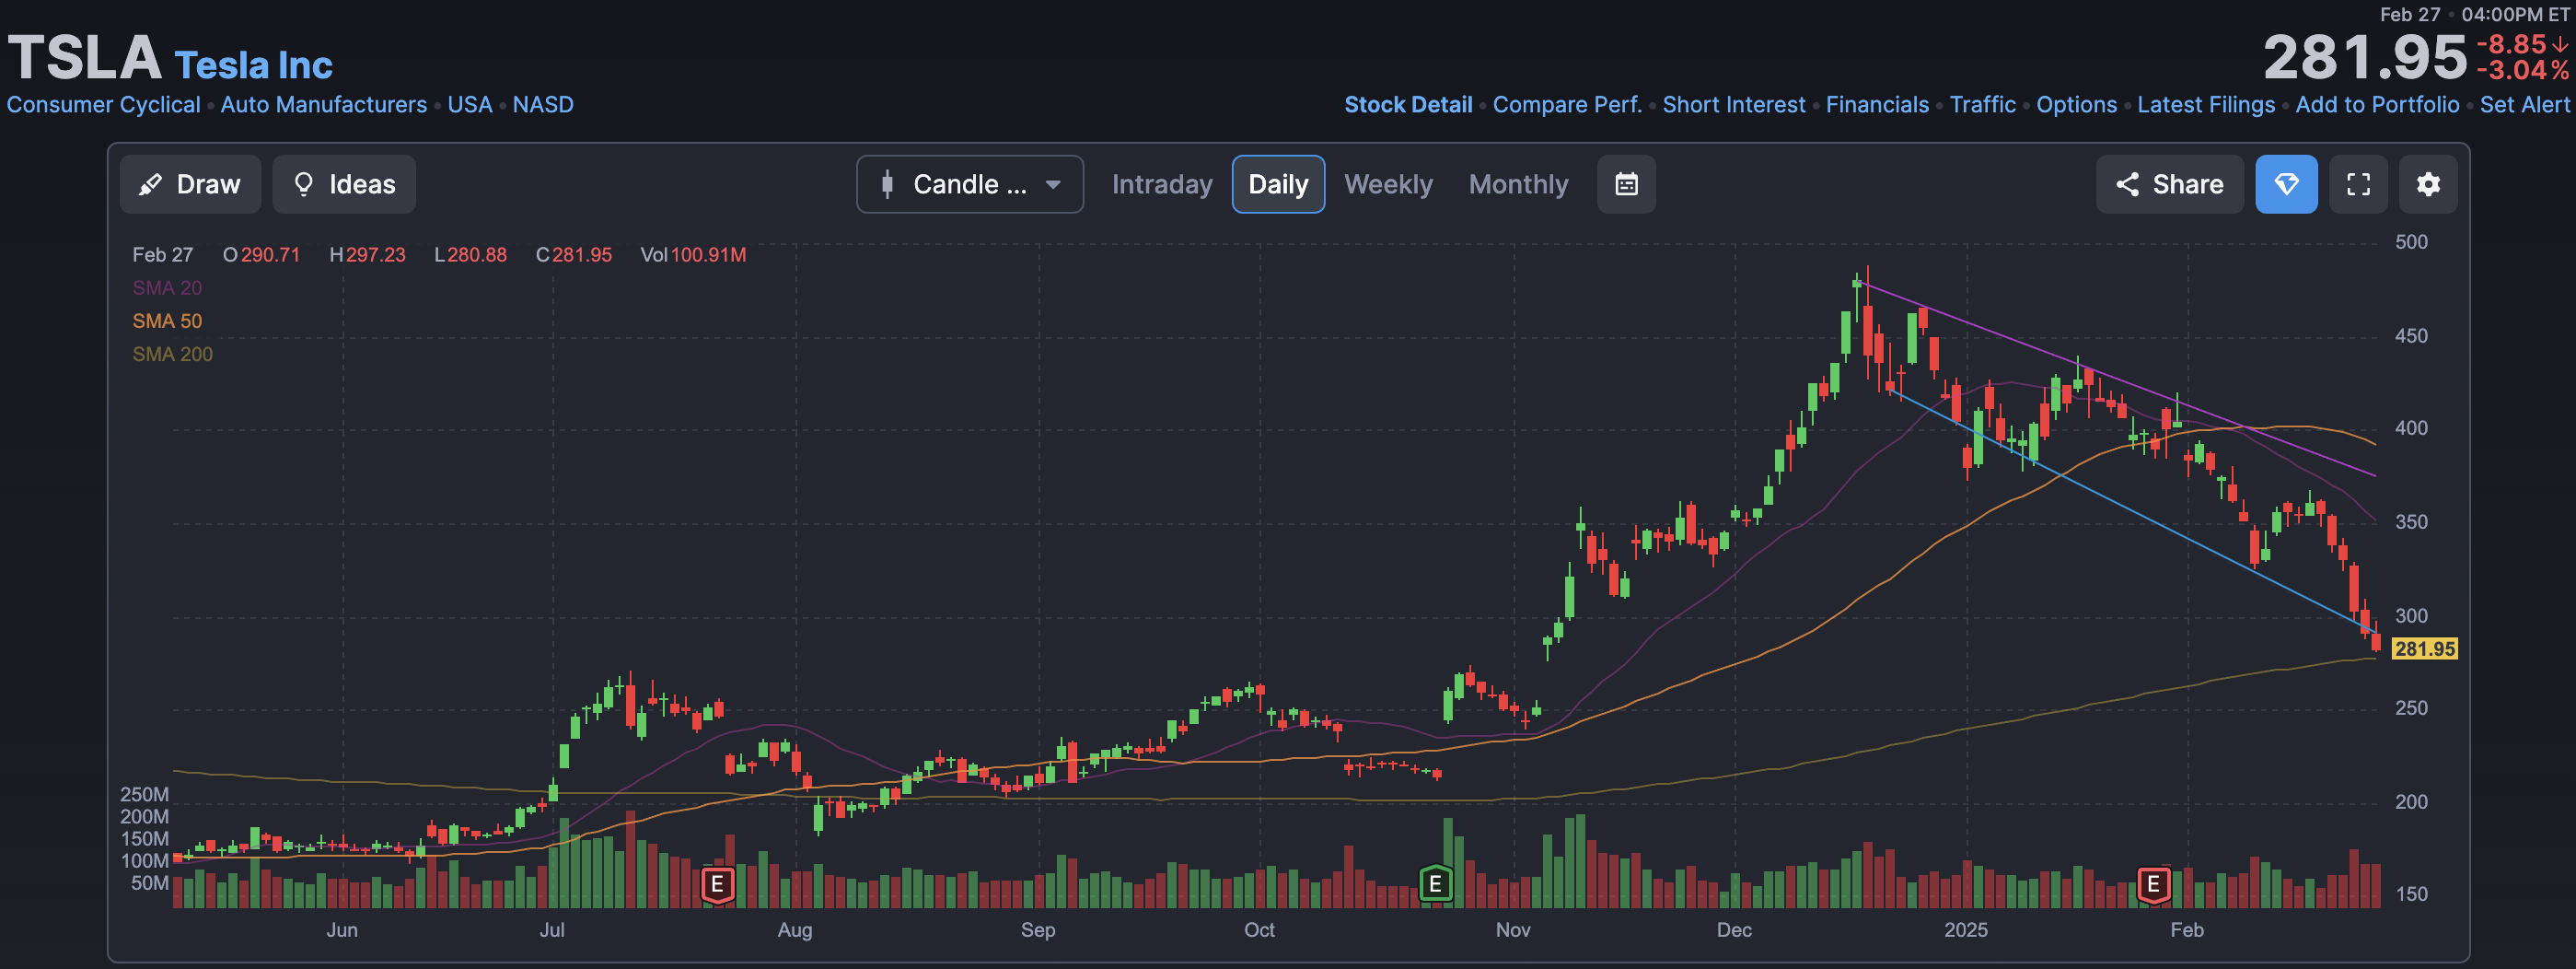Click the green earnings E marker in October
The height and width of the screenshot is (969, 2576).
(1435, 884)
